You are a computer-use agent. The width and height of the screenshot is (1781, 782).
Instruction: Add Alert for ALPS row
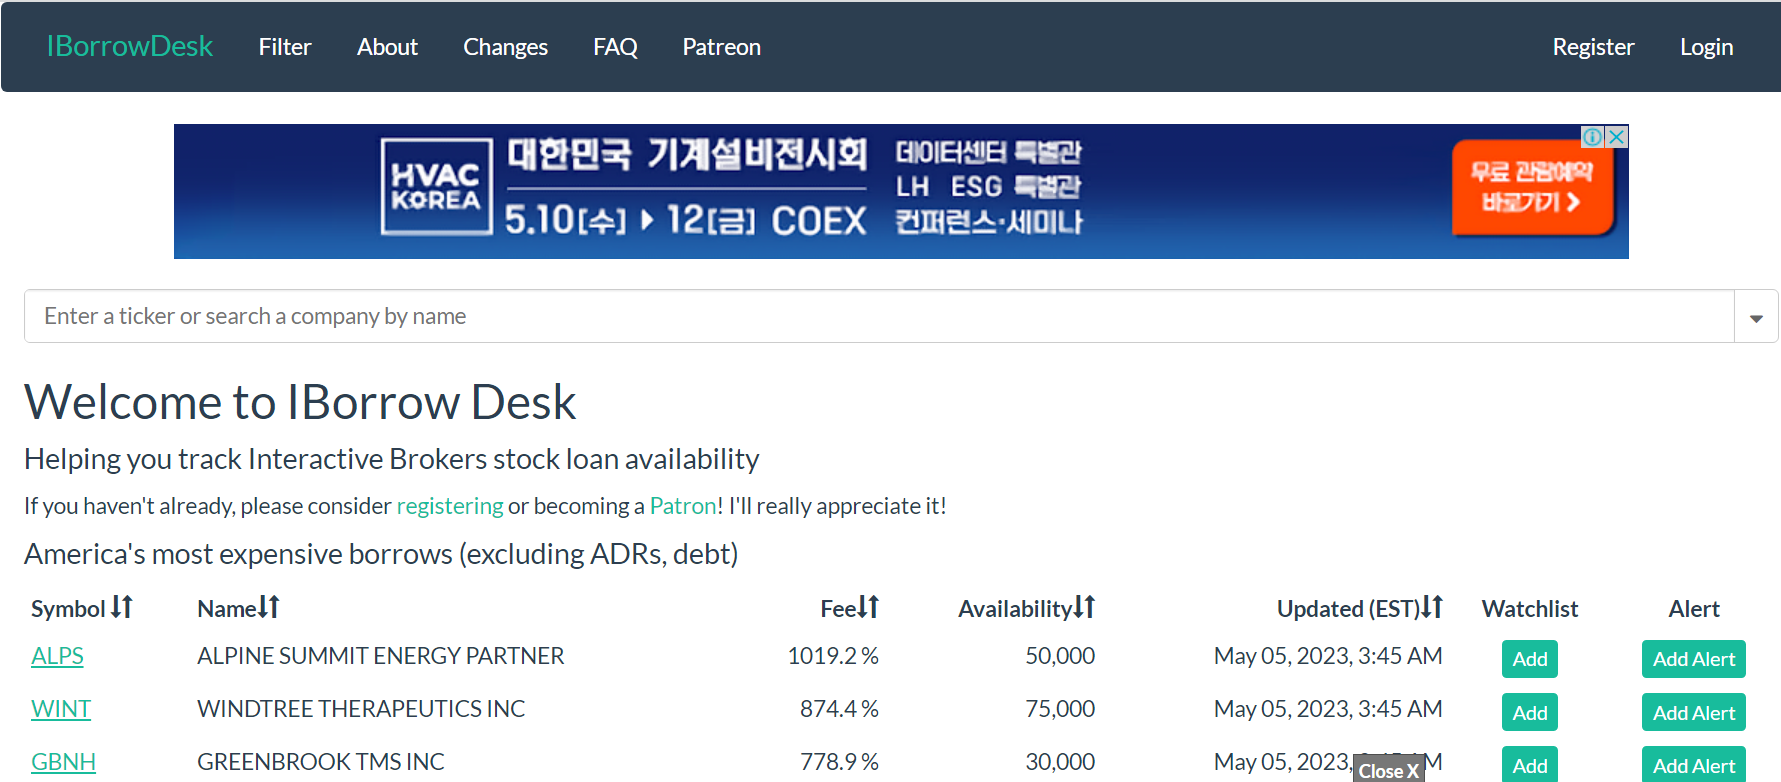1694,659
